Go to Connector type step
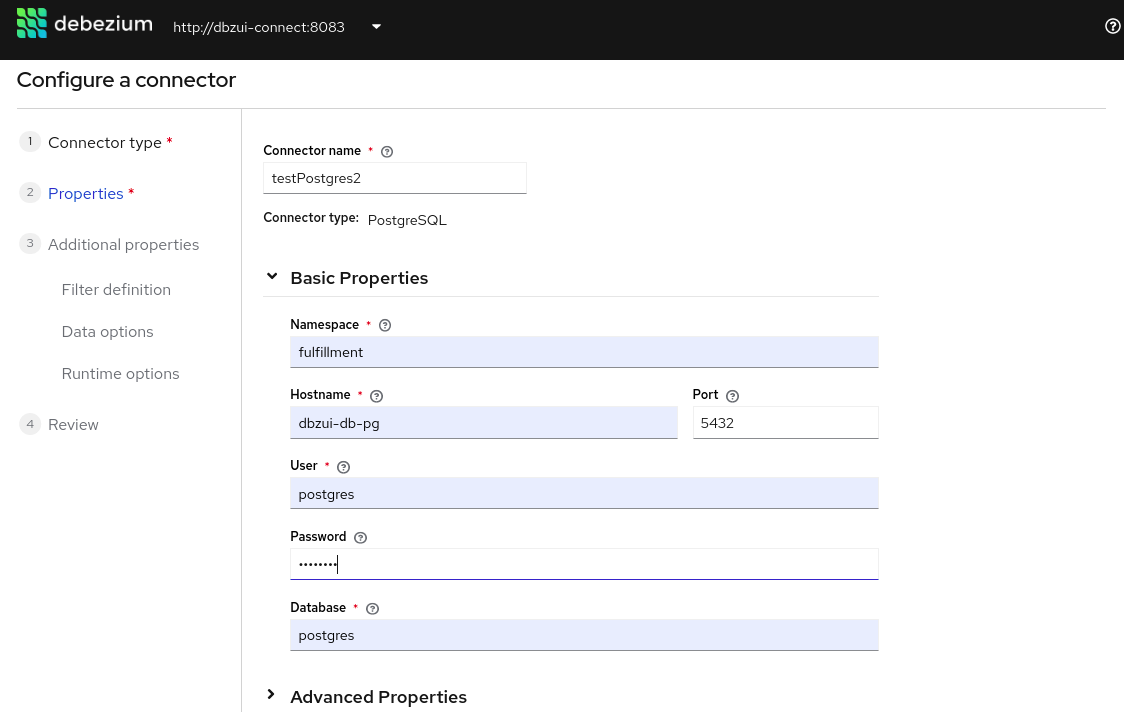 click(x=105, y=143)
